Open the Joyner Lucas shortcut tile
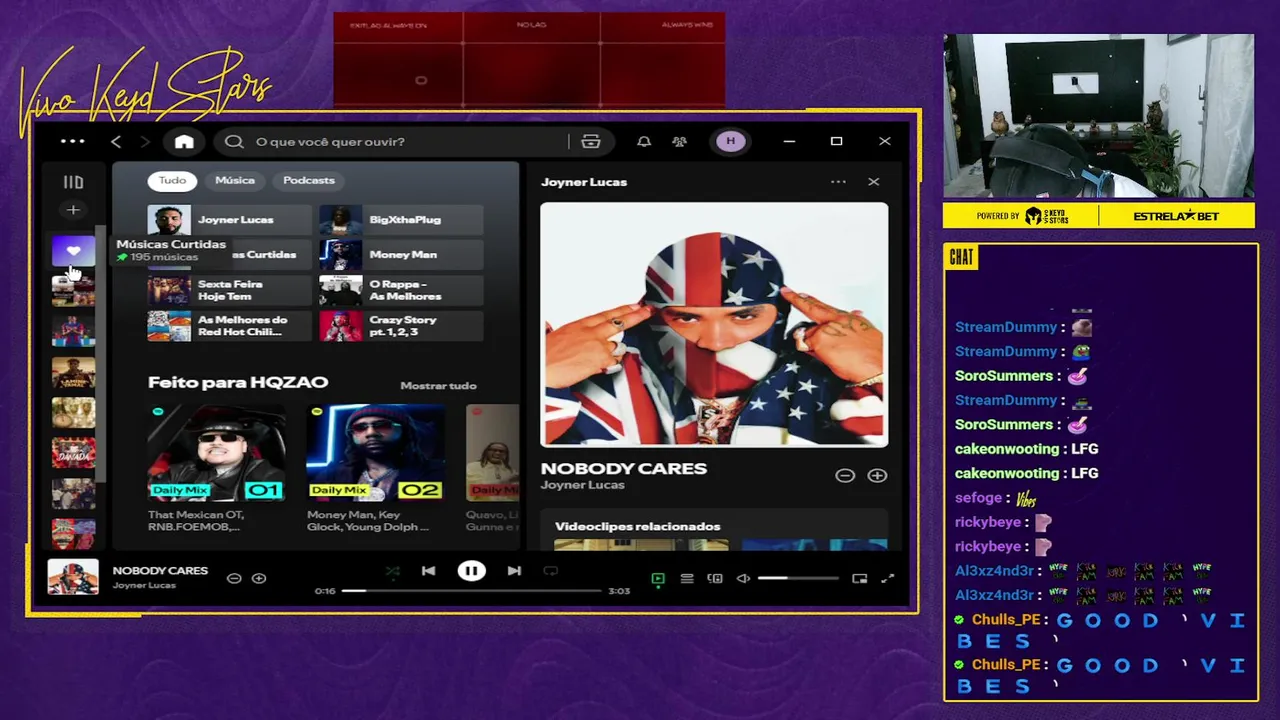The image size is (1280, 720). 229,220
